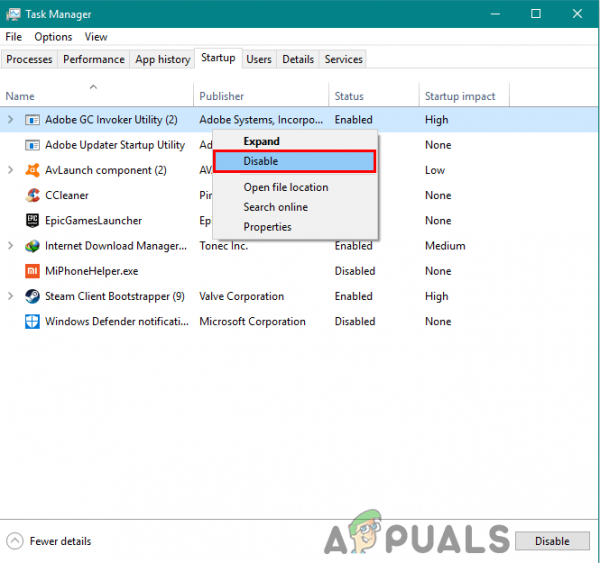Collapse view with Fewer details
600x563 pixels.
pyautogui.click(x=49, y=542)
